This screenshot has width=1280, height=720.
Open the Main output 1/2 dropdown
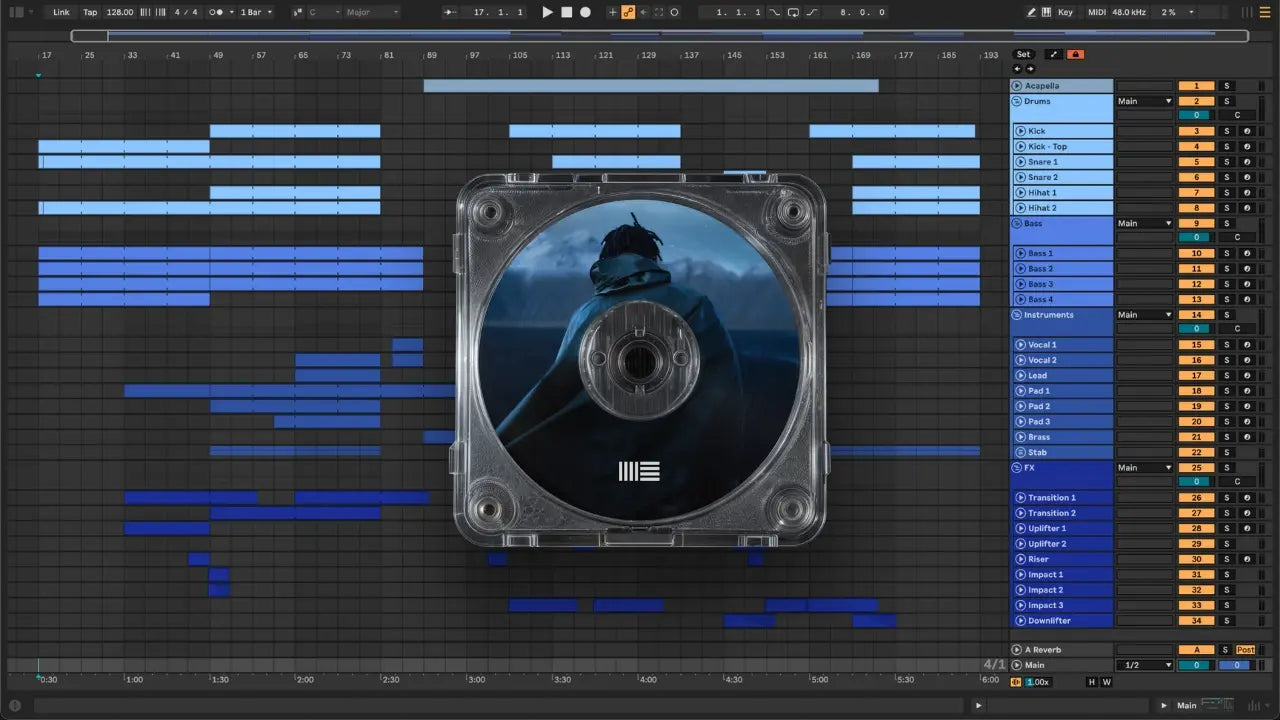click(1145, 665)
